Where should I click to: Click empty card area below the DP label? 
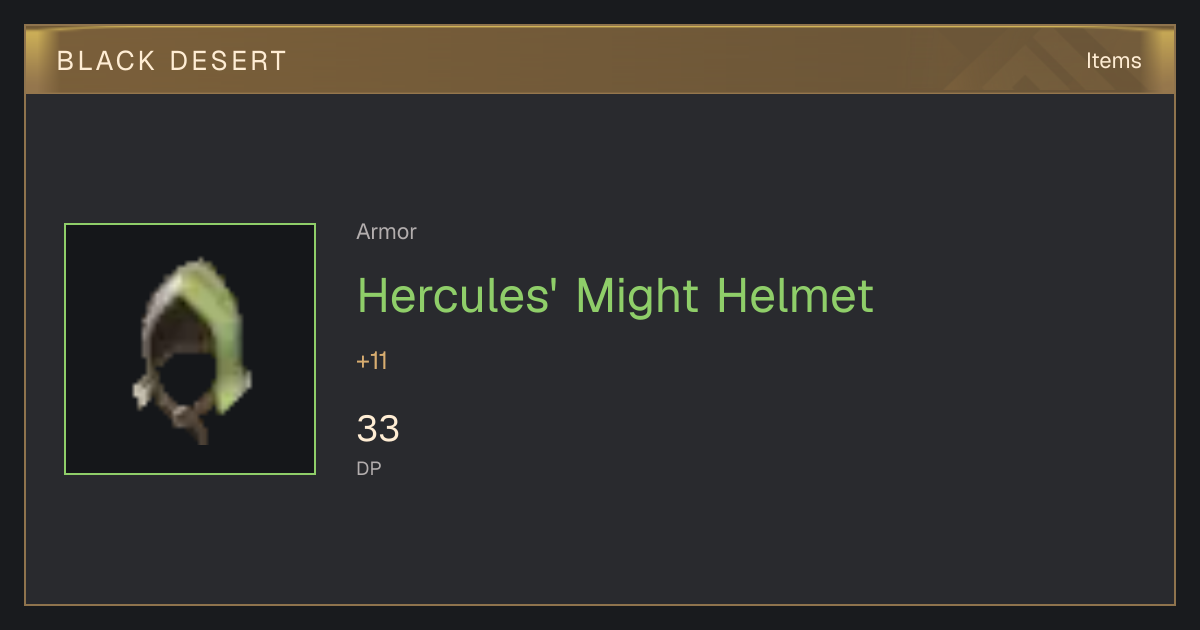600,540
